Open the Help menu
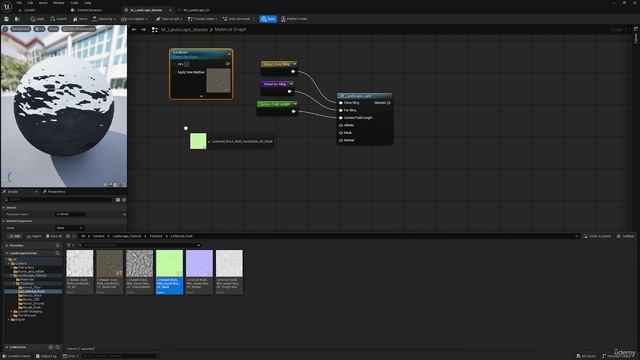This screenshot has height=360, width=640. coord(87,3)
